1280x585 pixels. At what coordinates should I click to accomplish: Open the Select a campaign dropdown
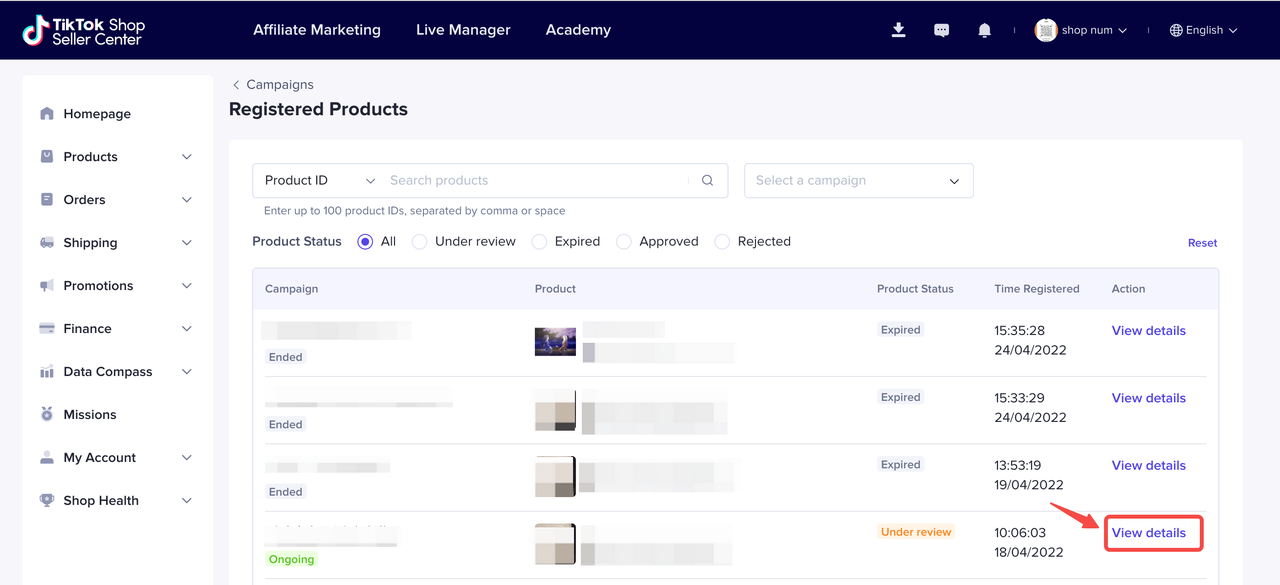click(x=858, y=181)
